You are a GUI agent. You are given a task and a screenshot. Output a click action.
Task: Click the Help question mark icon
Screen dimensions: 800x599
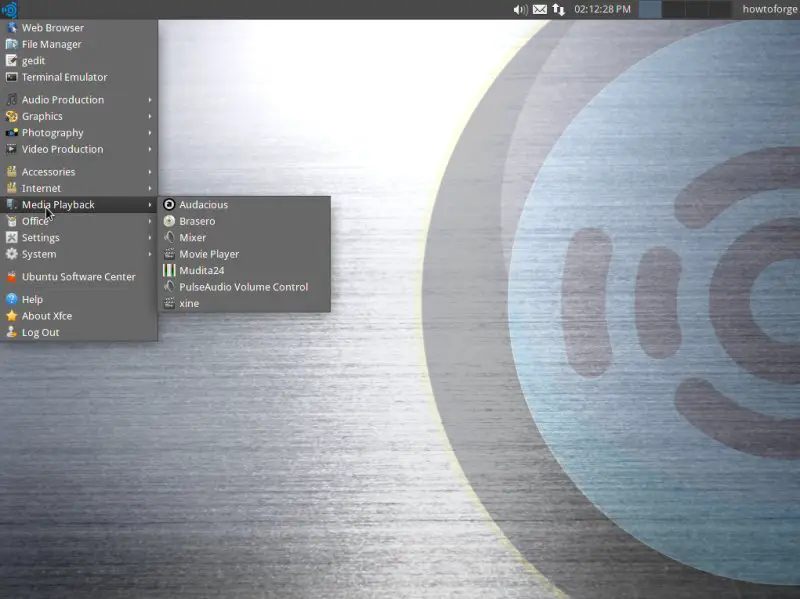click(11, 299)
